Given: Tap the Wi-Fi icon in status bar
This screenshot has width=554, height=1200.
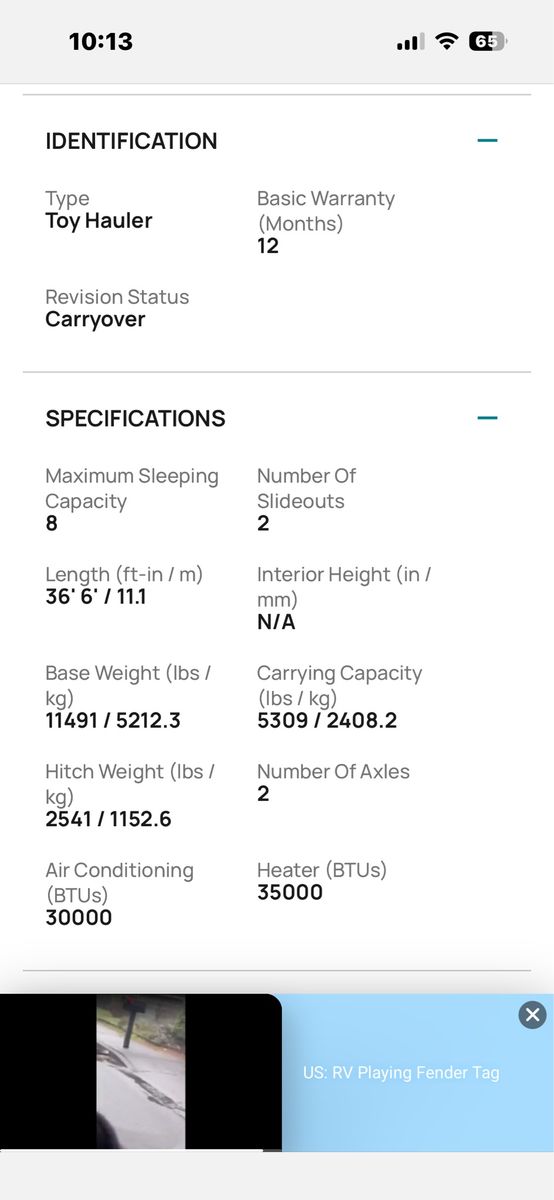Looking at the screenshot, I should pos(447,41).
